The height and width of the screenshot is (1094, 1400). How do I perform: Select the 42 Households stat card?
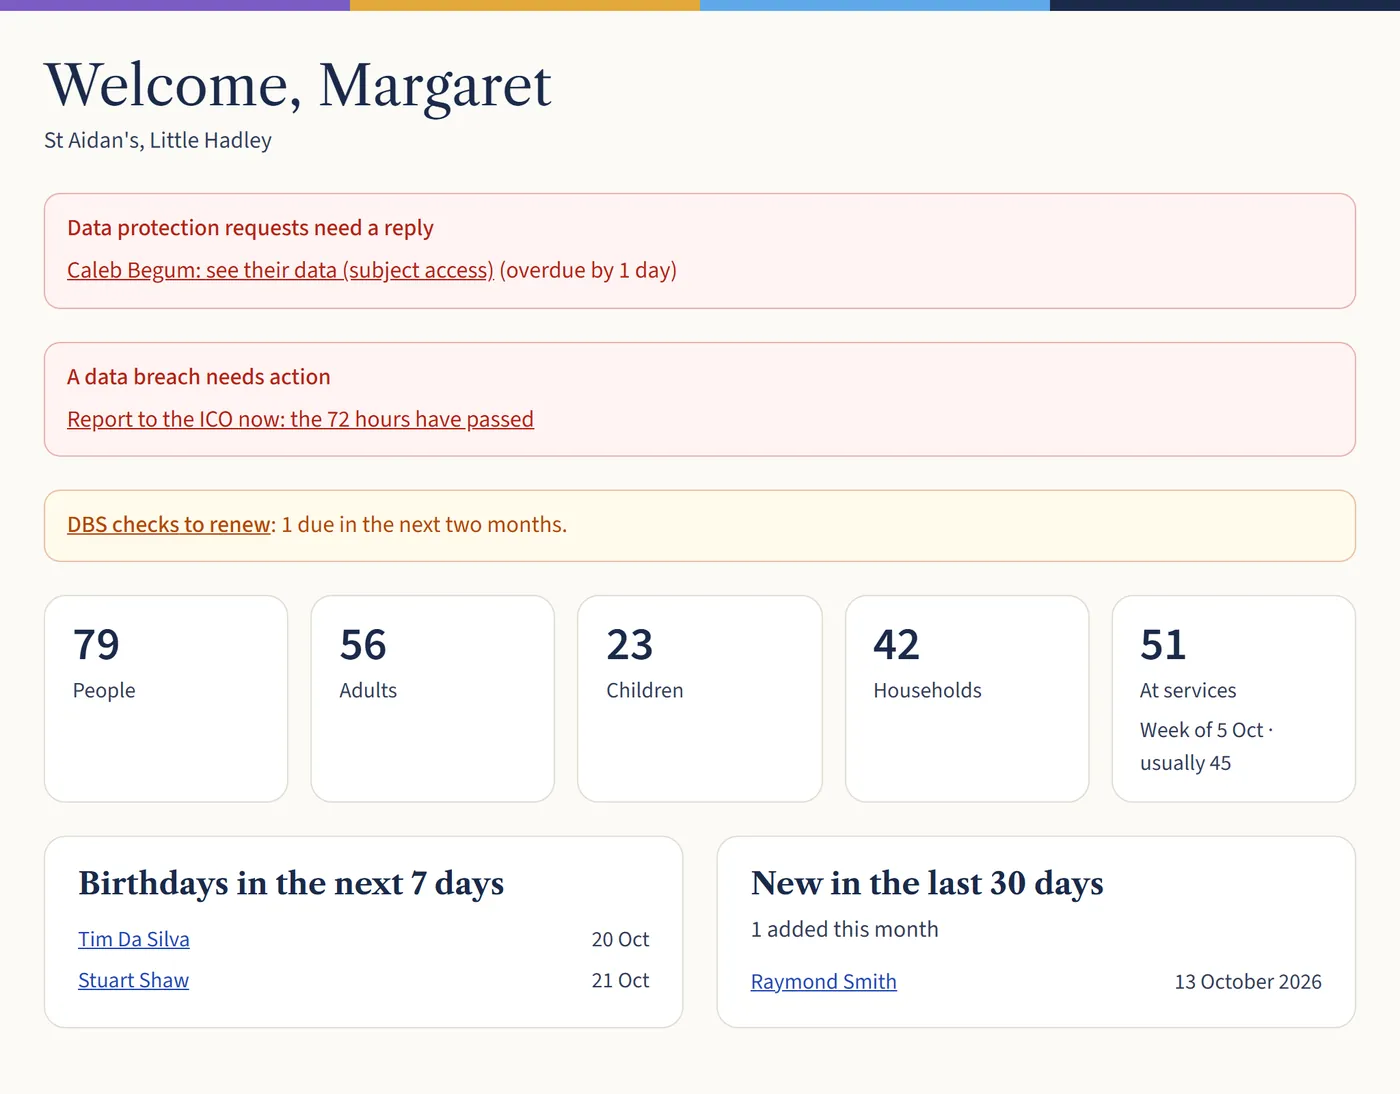pyautogui.click(x=967, y=699)
